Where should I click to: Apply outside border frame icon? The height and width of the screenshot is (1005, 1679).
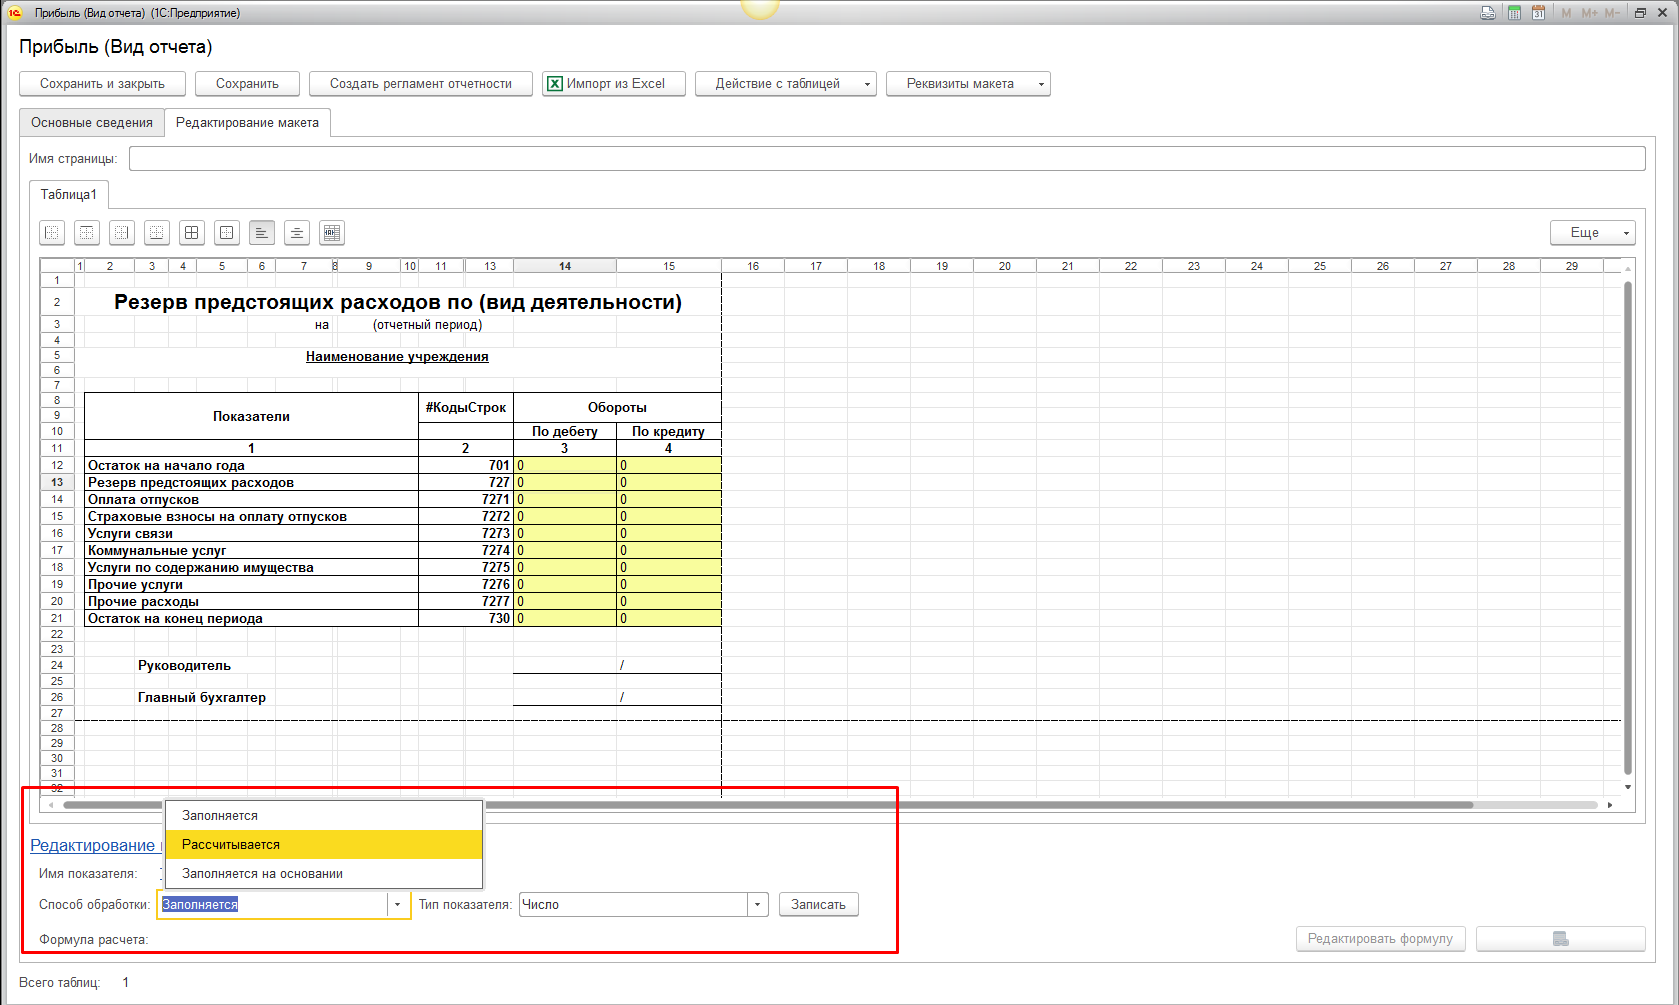(227, 233)
